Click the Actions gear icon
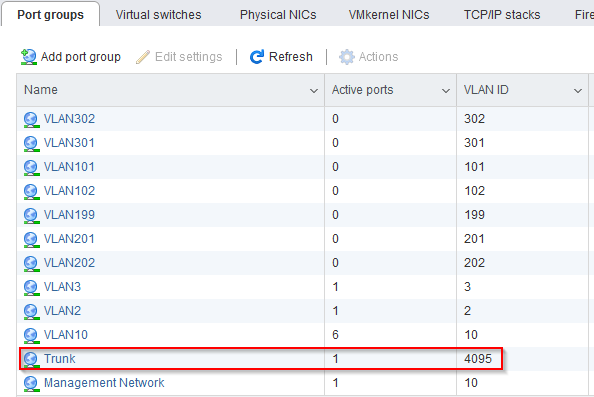This screenshot has width=594, height=397. pyautogui.click(x=346, y=57)
